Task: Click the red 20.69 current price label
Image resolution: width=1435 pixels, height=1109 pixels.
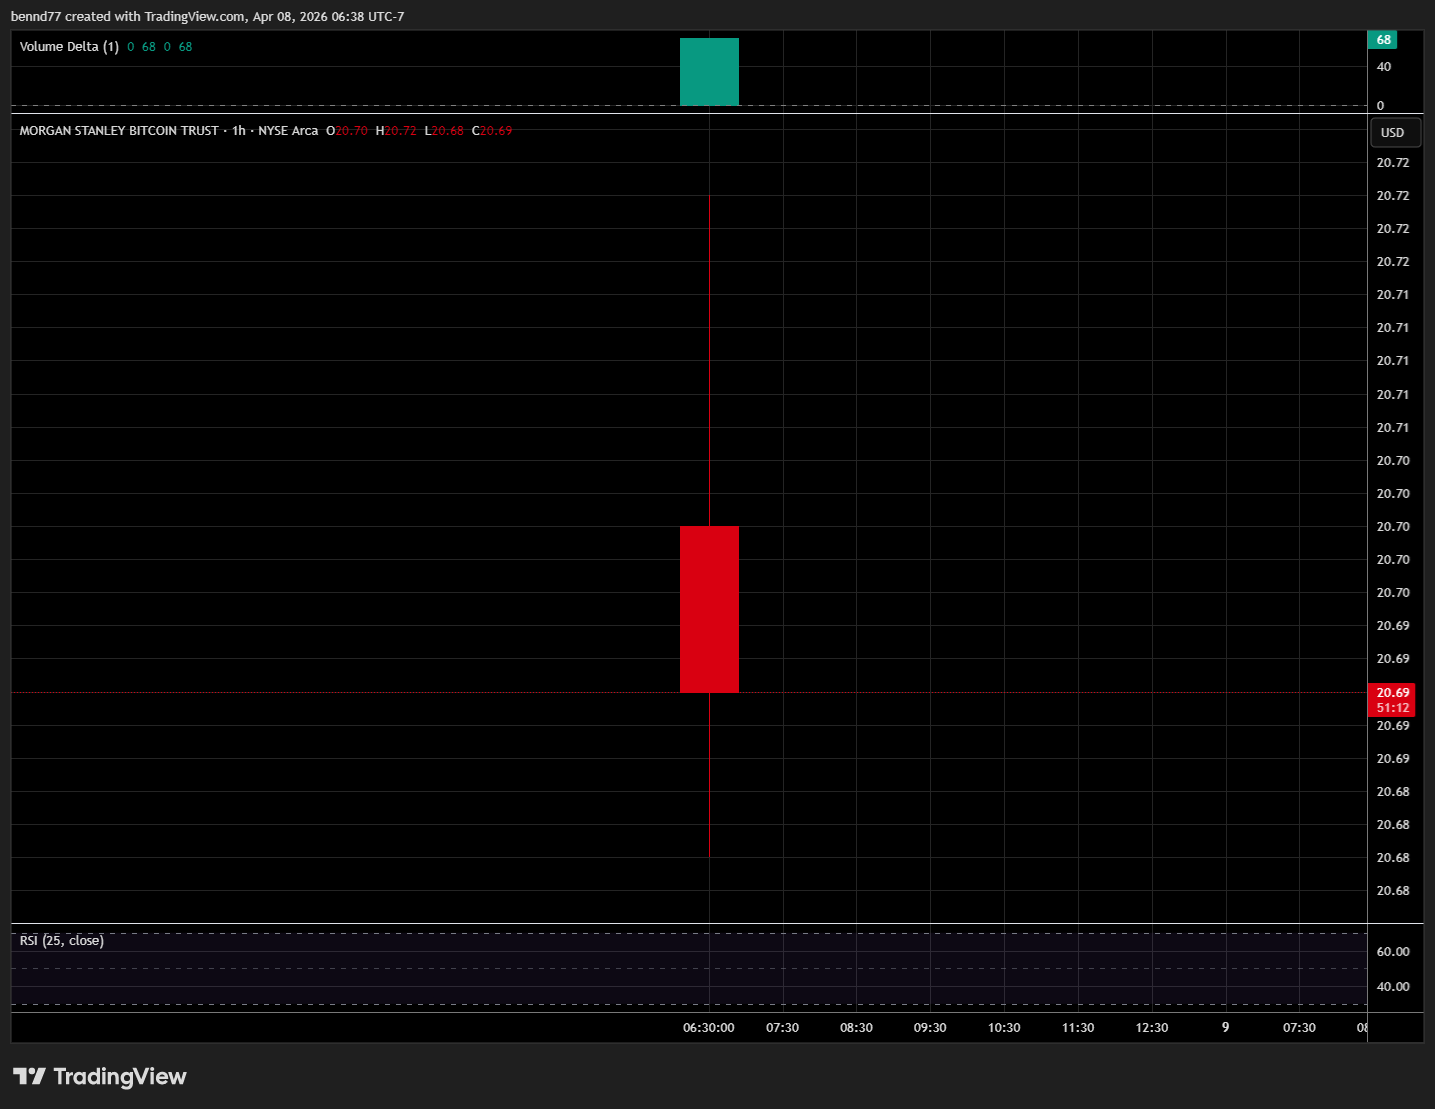Action: tap(1392, 692)
